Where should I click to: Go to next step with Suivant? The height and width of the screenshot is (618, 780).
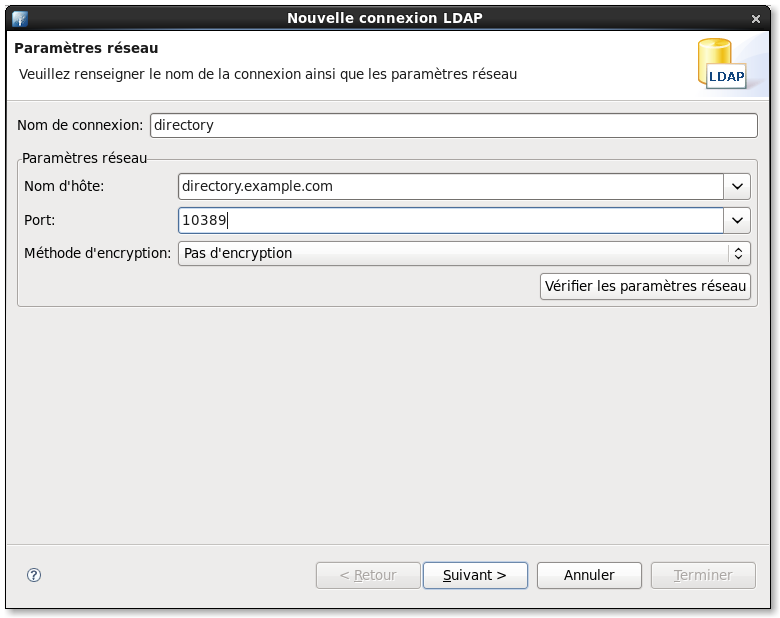(475, 575)
